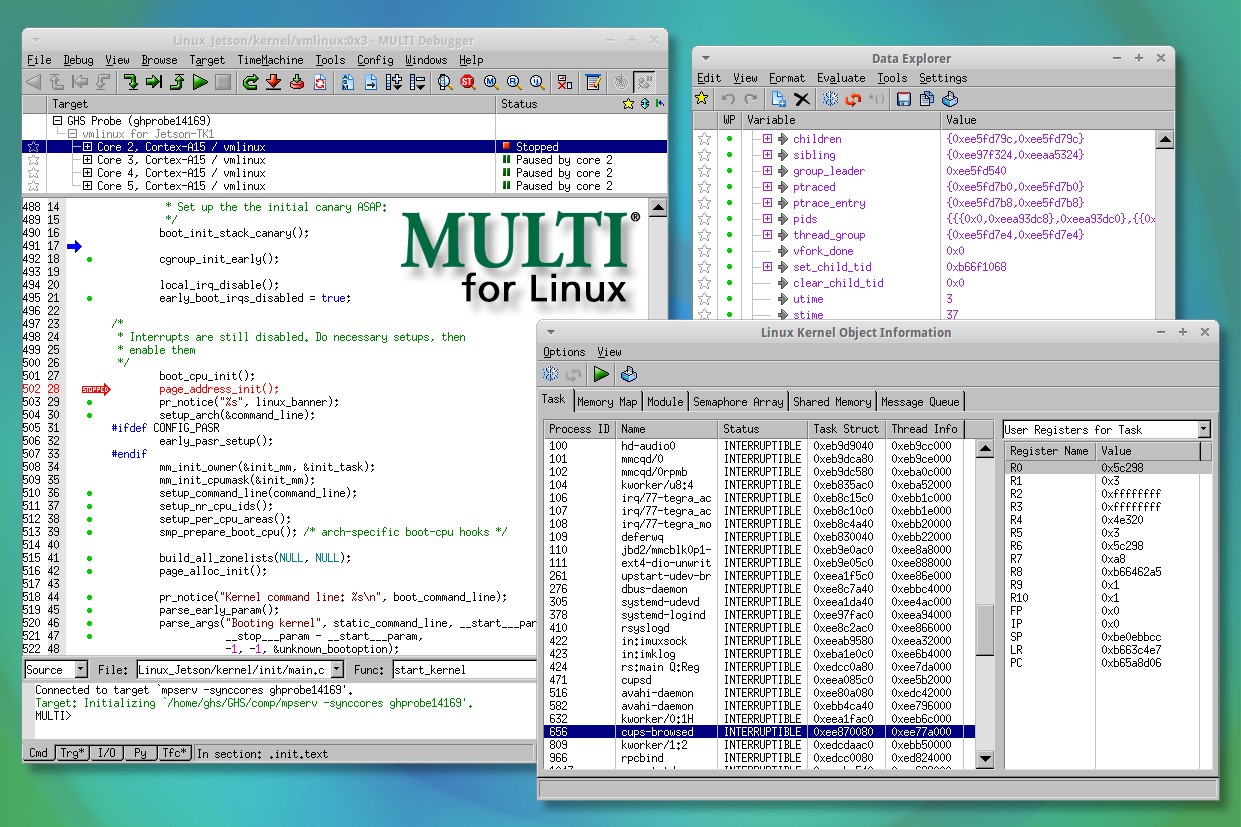The image size is (1241, 827).
Task: Click the red ST magnifier search icon
Action: (x=467, y=82)
